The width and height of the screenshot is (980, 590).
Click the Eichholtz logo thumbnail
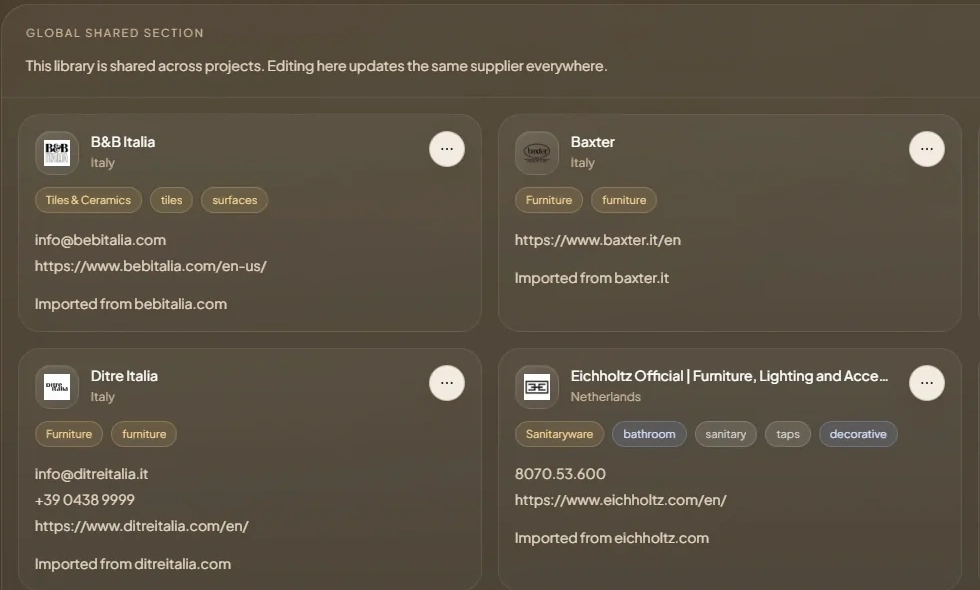pos(537,387)
